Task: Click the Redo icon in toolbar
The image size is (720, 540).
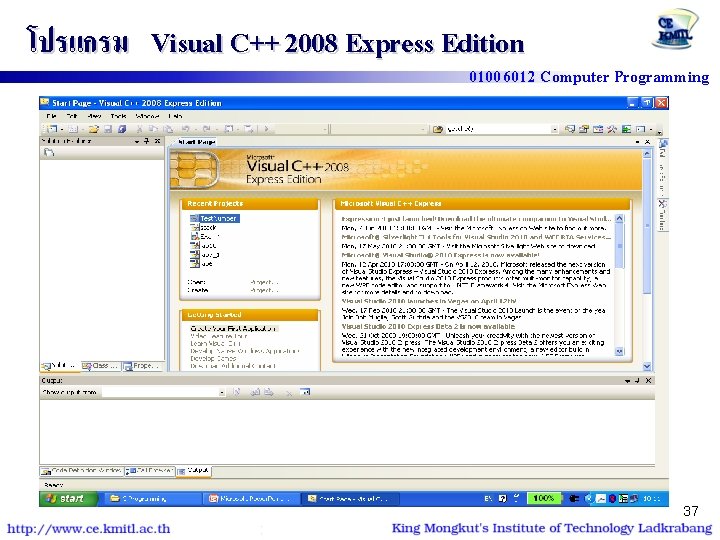Action: (x=206, y=129)
